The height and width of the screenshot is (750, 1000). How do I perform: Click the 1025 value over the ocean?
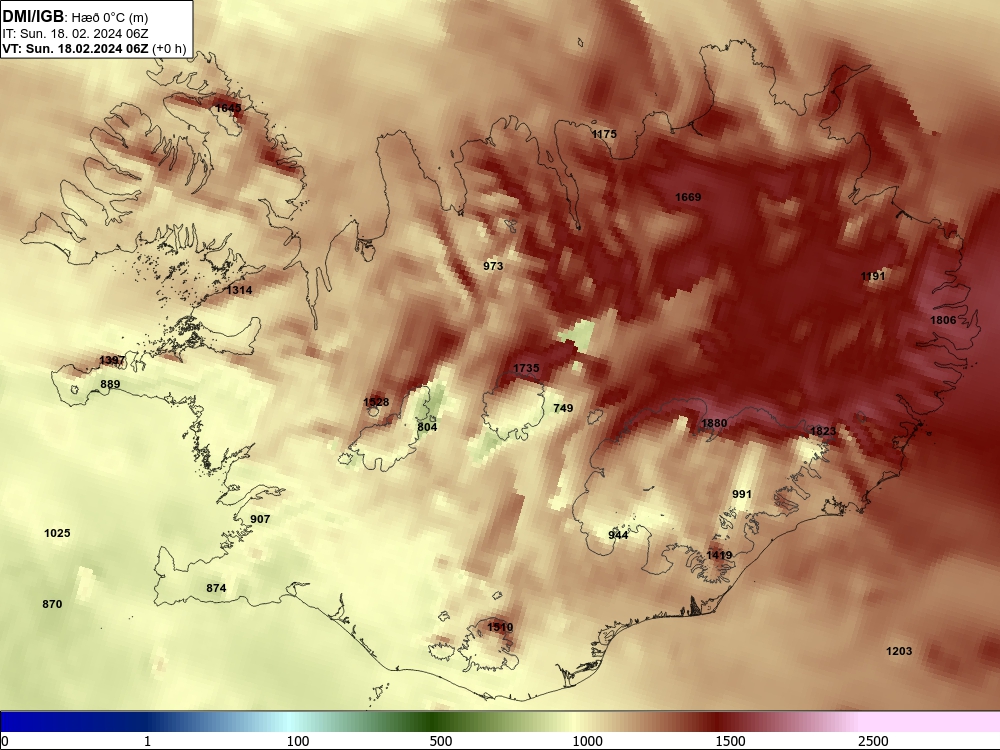coord(57,533)
